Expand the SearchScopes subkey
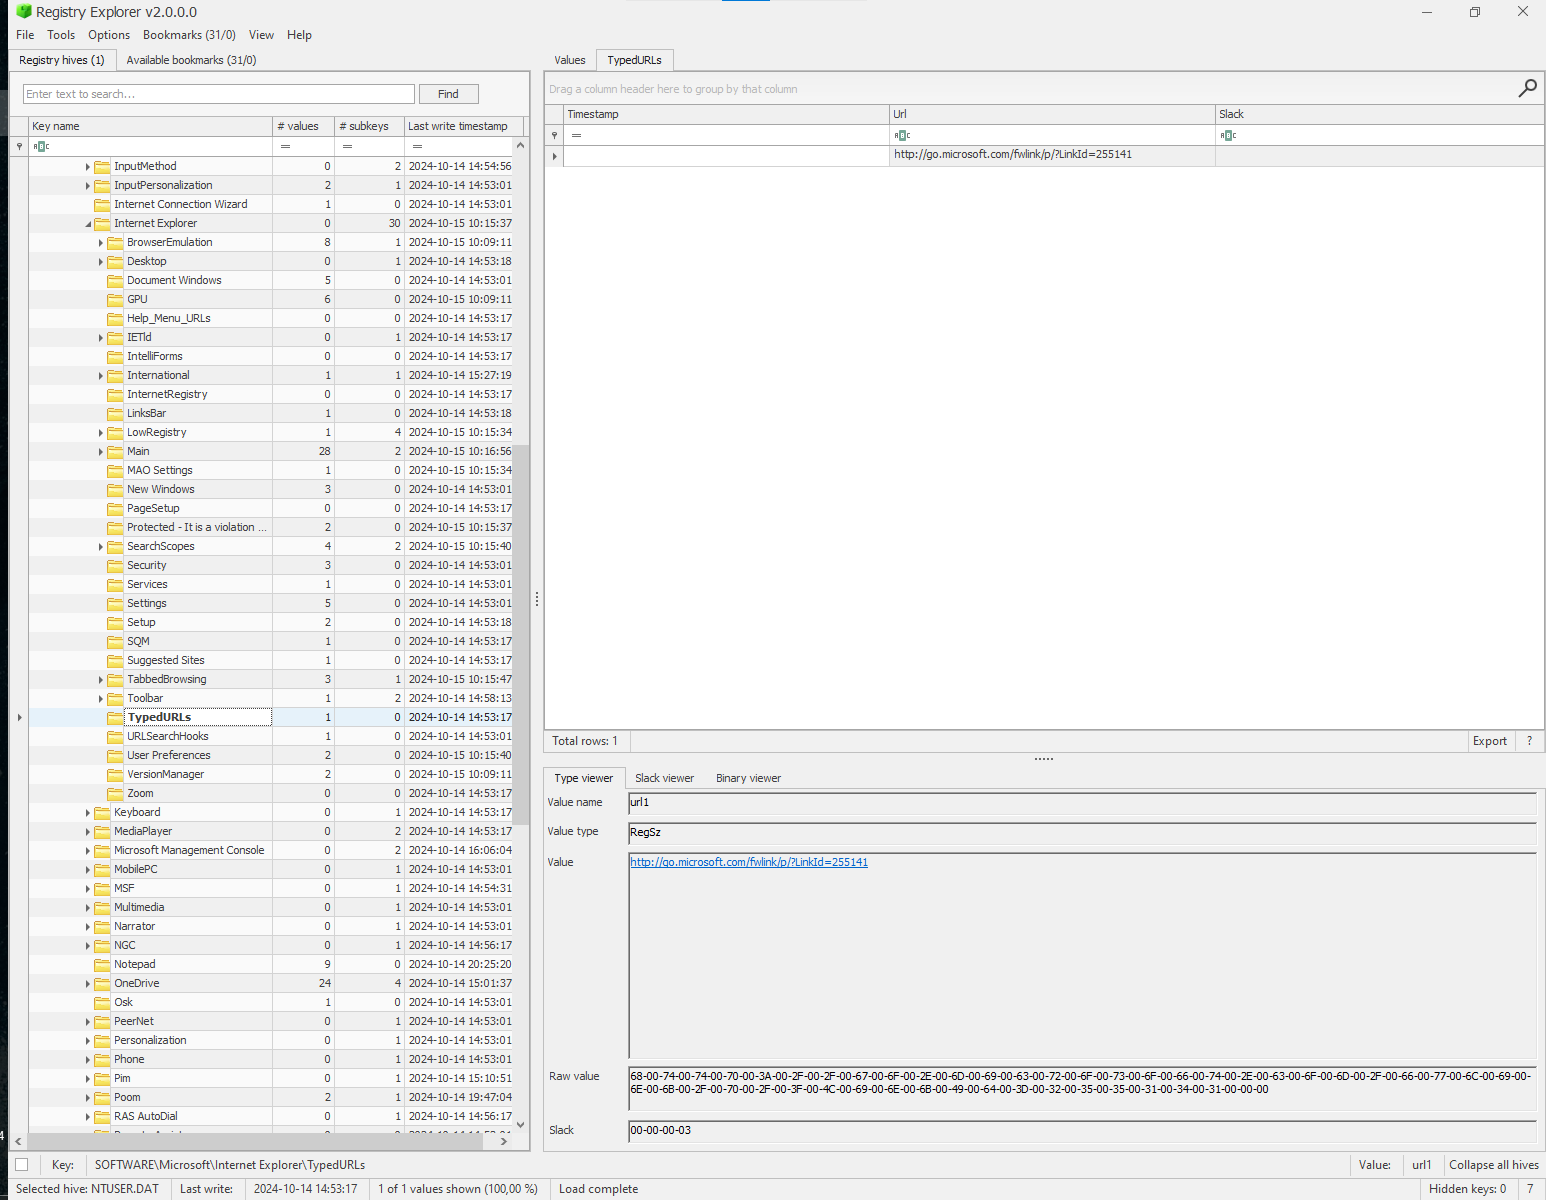This screenshot has height=1200, width=1546. tap(101, 547)
